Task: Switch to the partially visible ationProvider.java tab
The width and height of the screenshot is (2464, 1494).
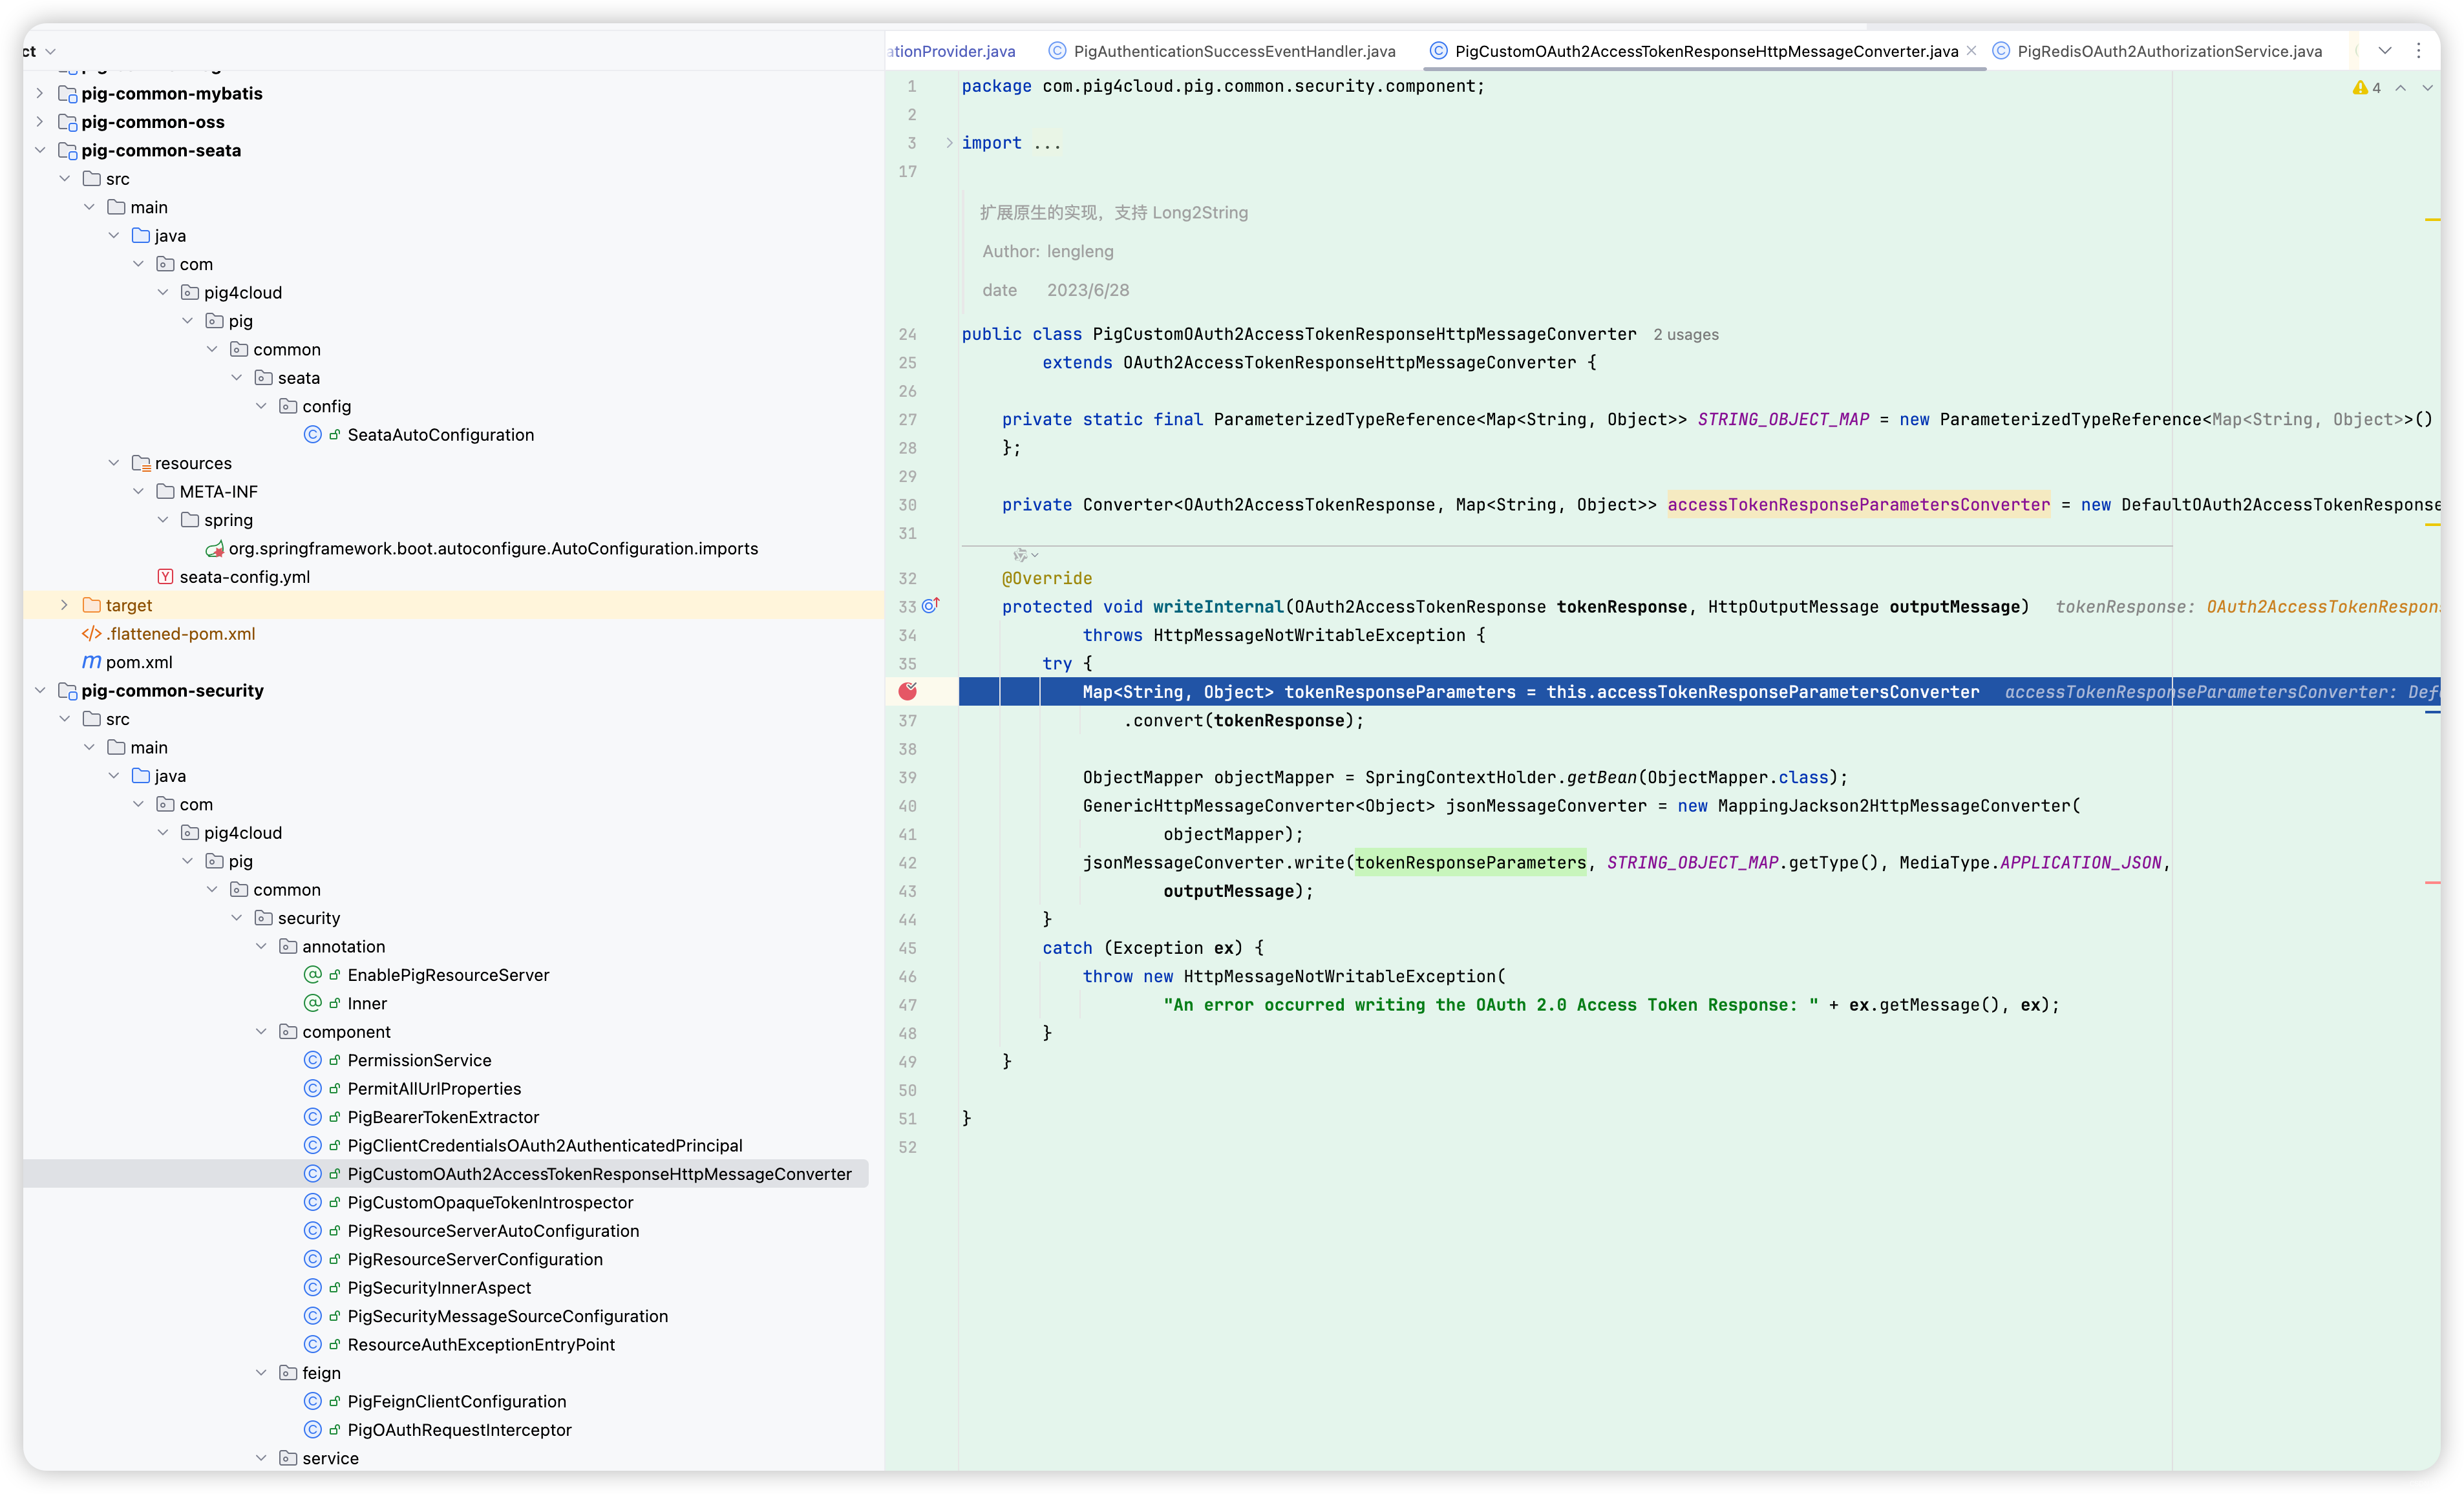Action: 951,51
